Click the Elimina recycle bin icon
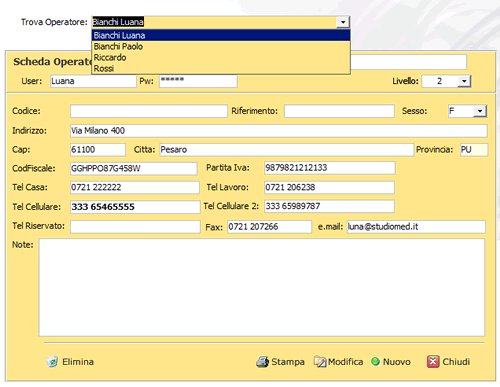This screenshot has width=500, height=387. pos(52,362)
